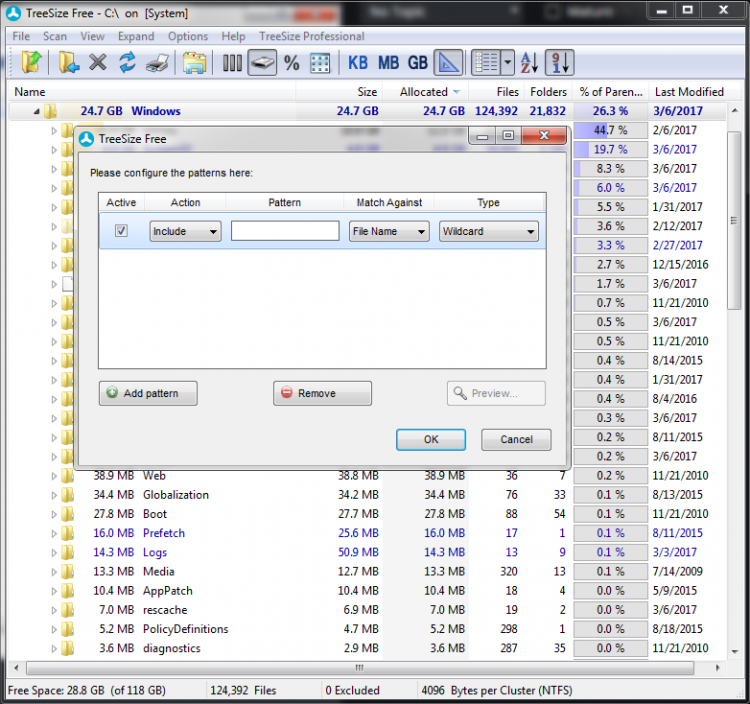Image resolution: width=750 pixels, height=704 pixels.
Task: Switch to percent display mode icon
Action: 291,63
